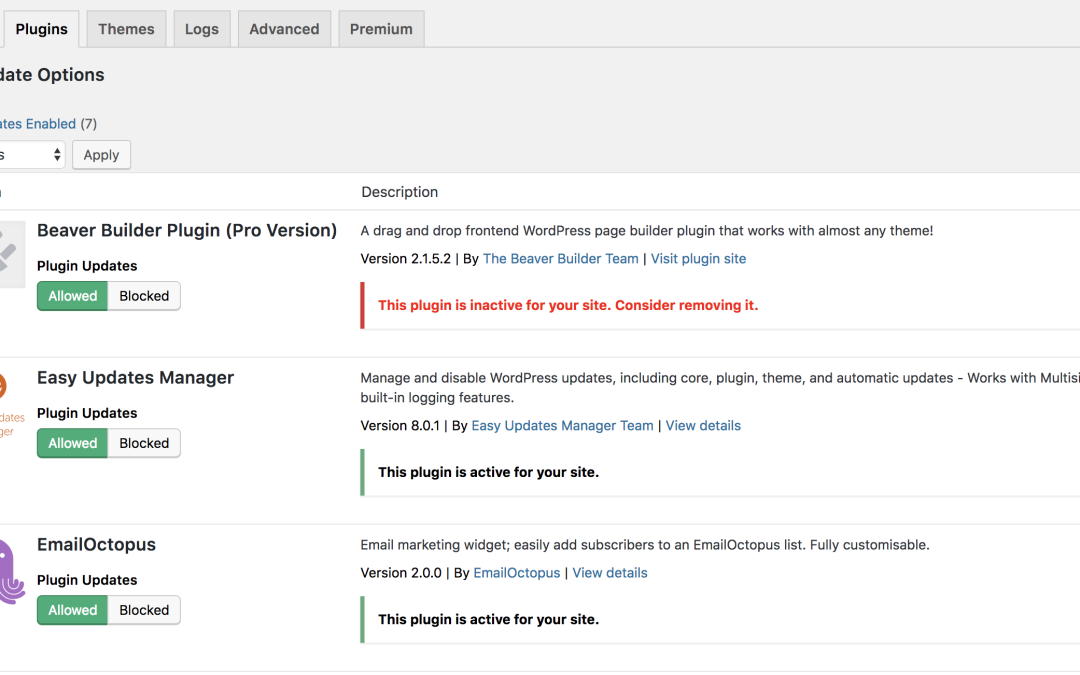Switch to the Themes tab
Viewport: 1080px width, 675px height.
click(x=126, y=29)
